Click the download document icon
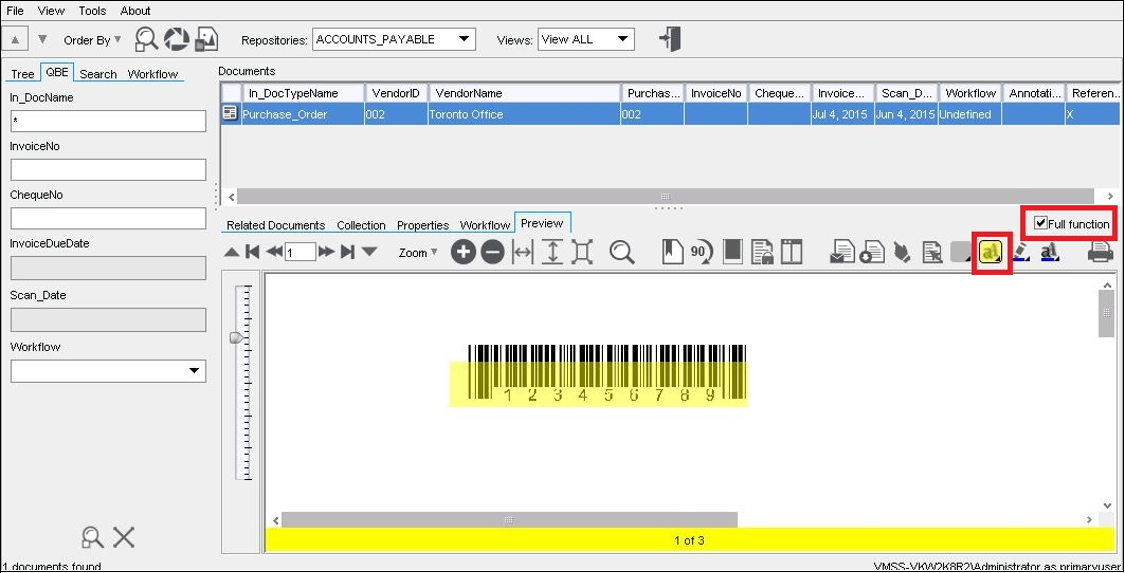 tap(872, 252)
